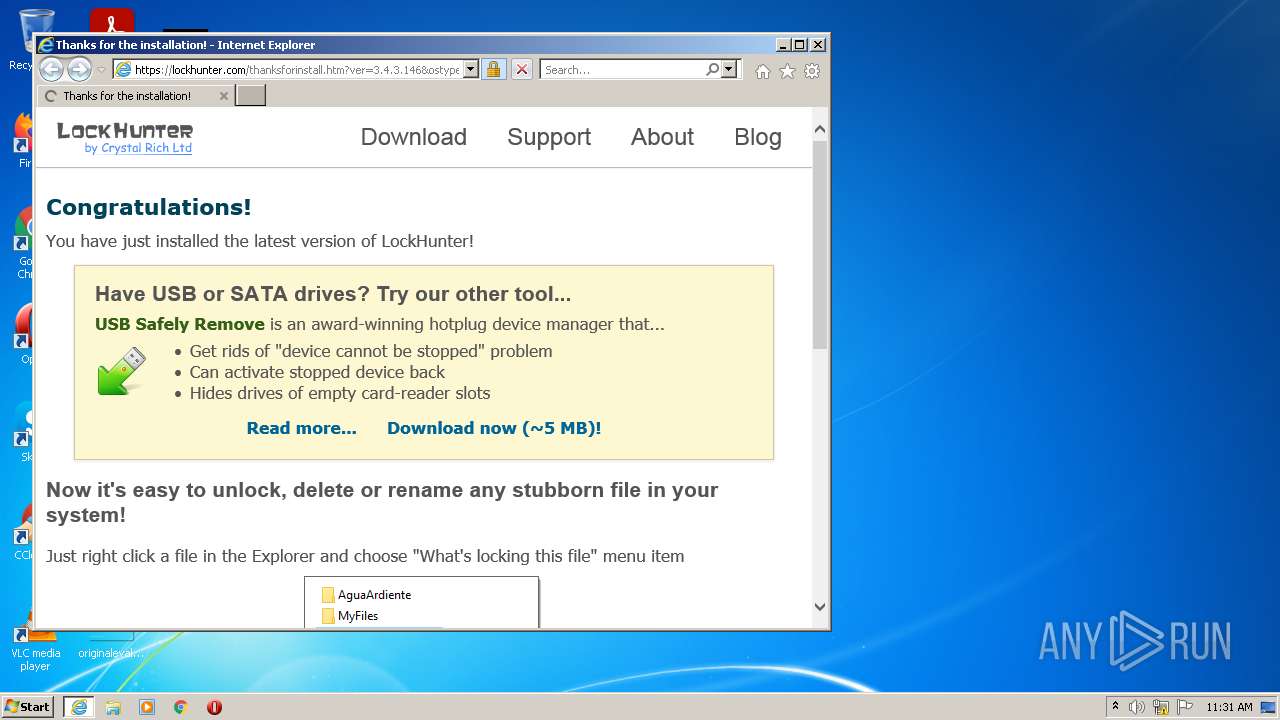Open VLC media player desktop shortcut
Image resolution: width=1280 pixels, height=720 pixels.
pyautogui.click(x=35, y=645)
